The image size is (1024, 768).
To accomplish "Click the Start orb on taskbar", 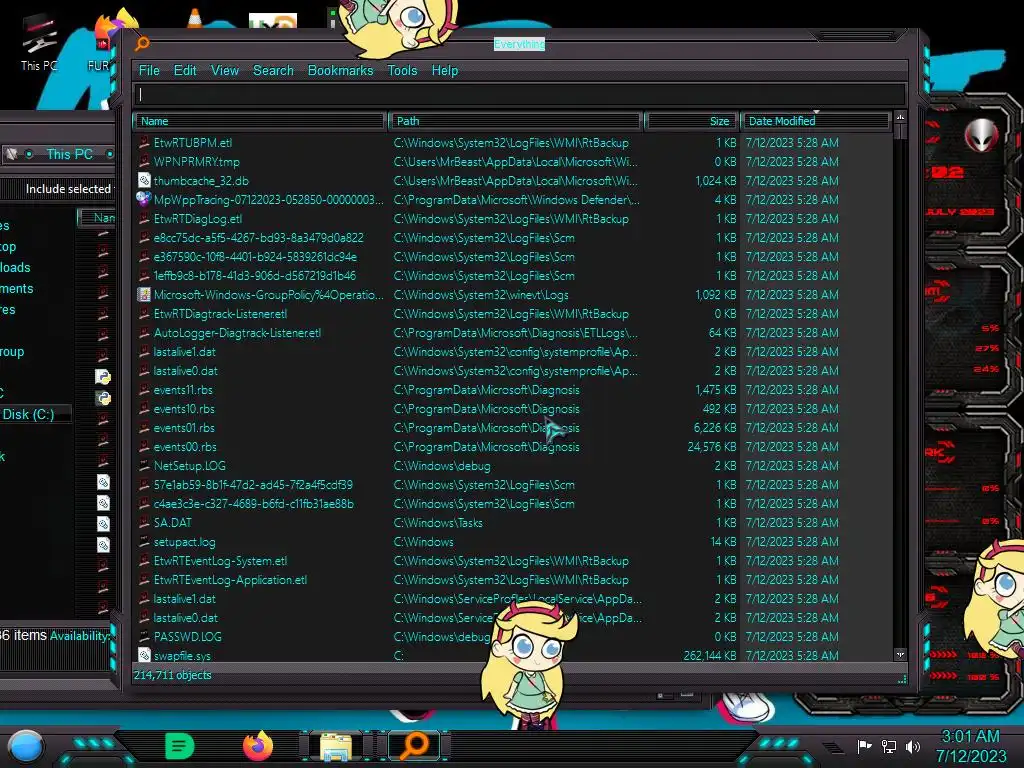I will pos(25,747).
